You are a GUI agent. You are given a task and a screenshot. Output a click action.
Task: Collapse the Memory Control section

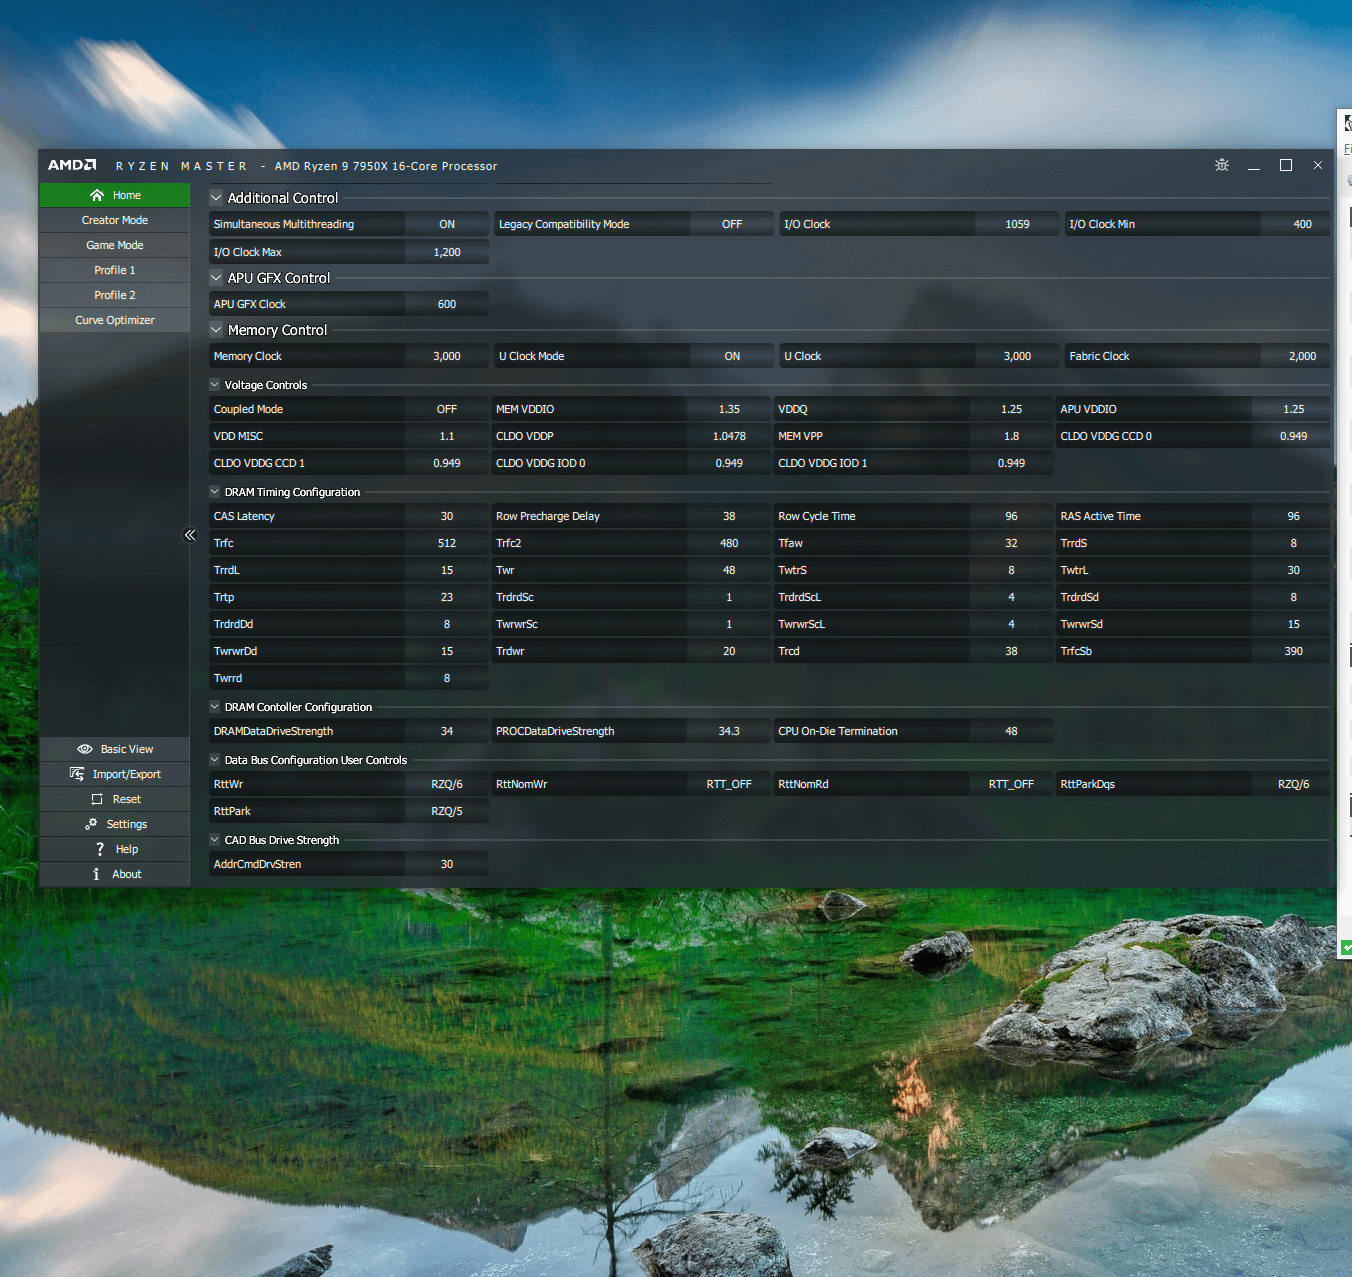216,330
